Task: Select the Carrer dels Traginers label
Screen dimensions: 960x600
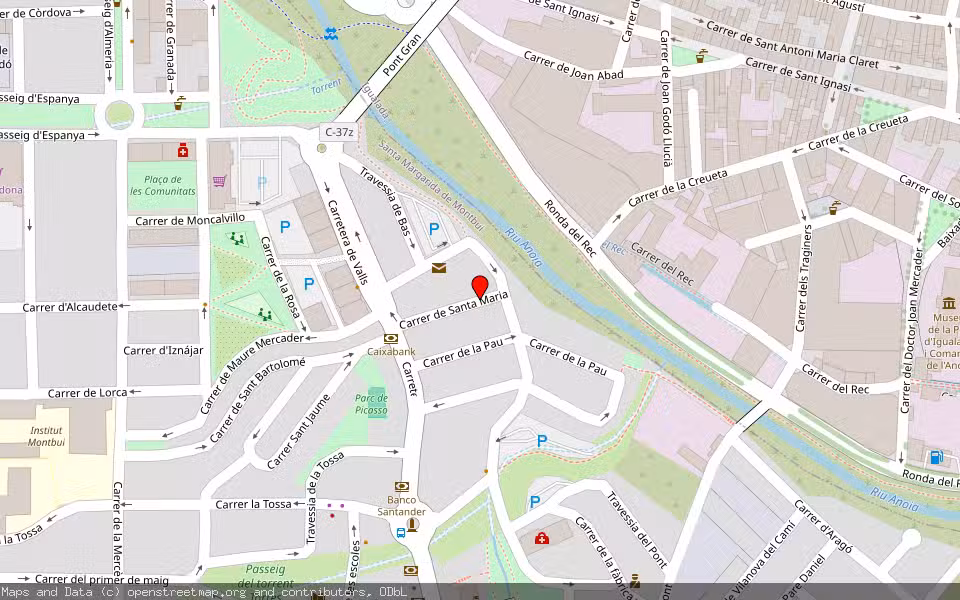Action: click(803, 278)
